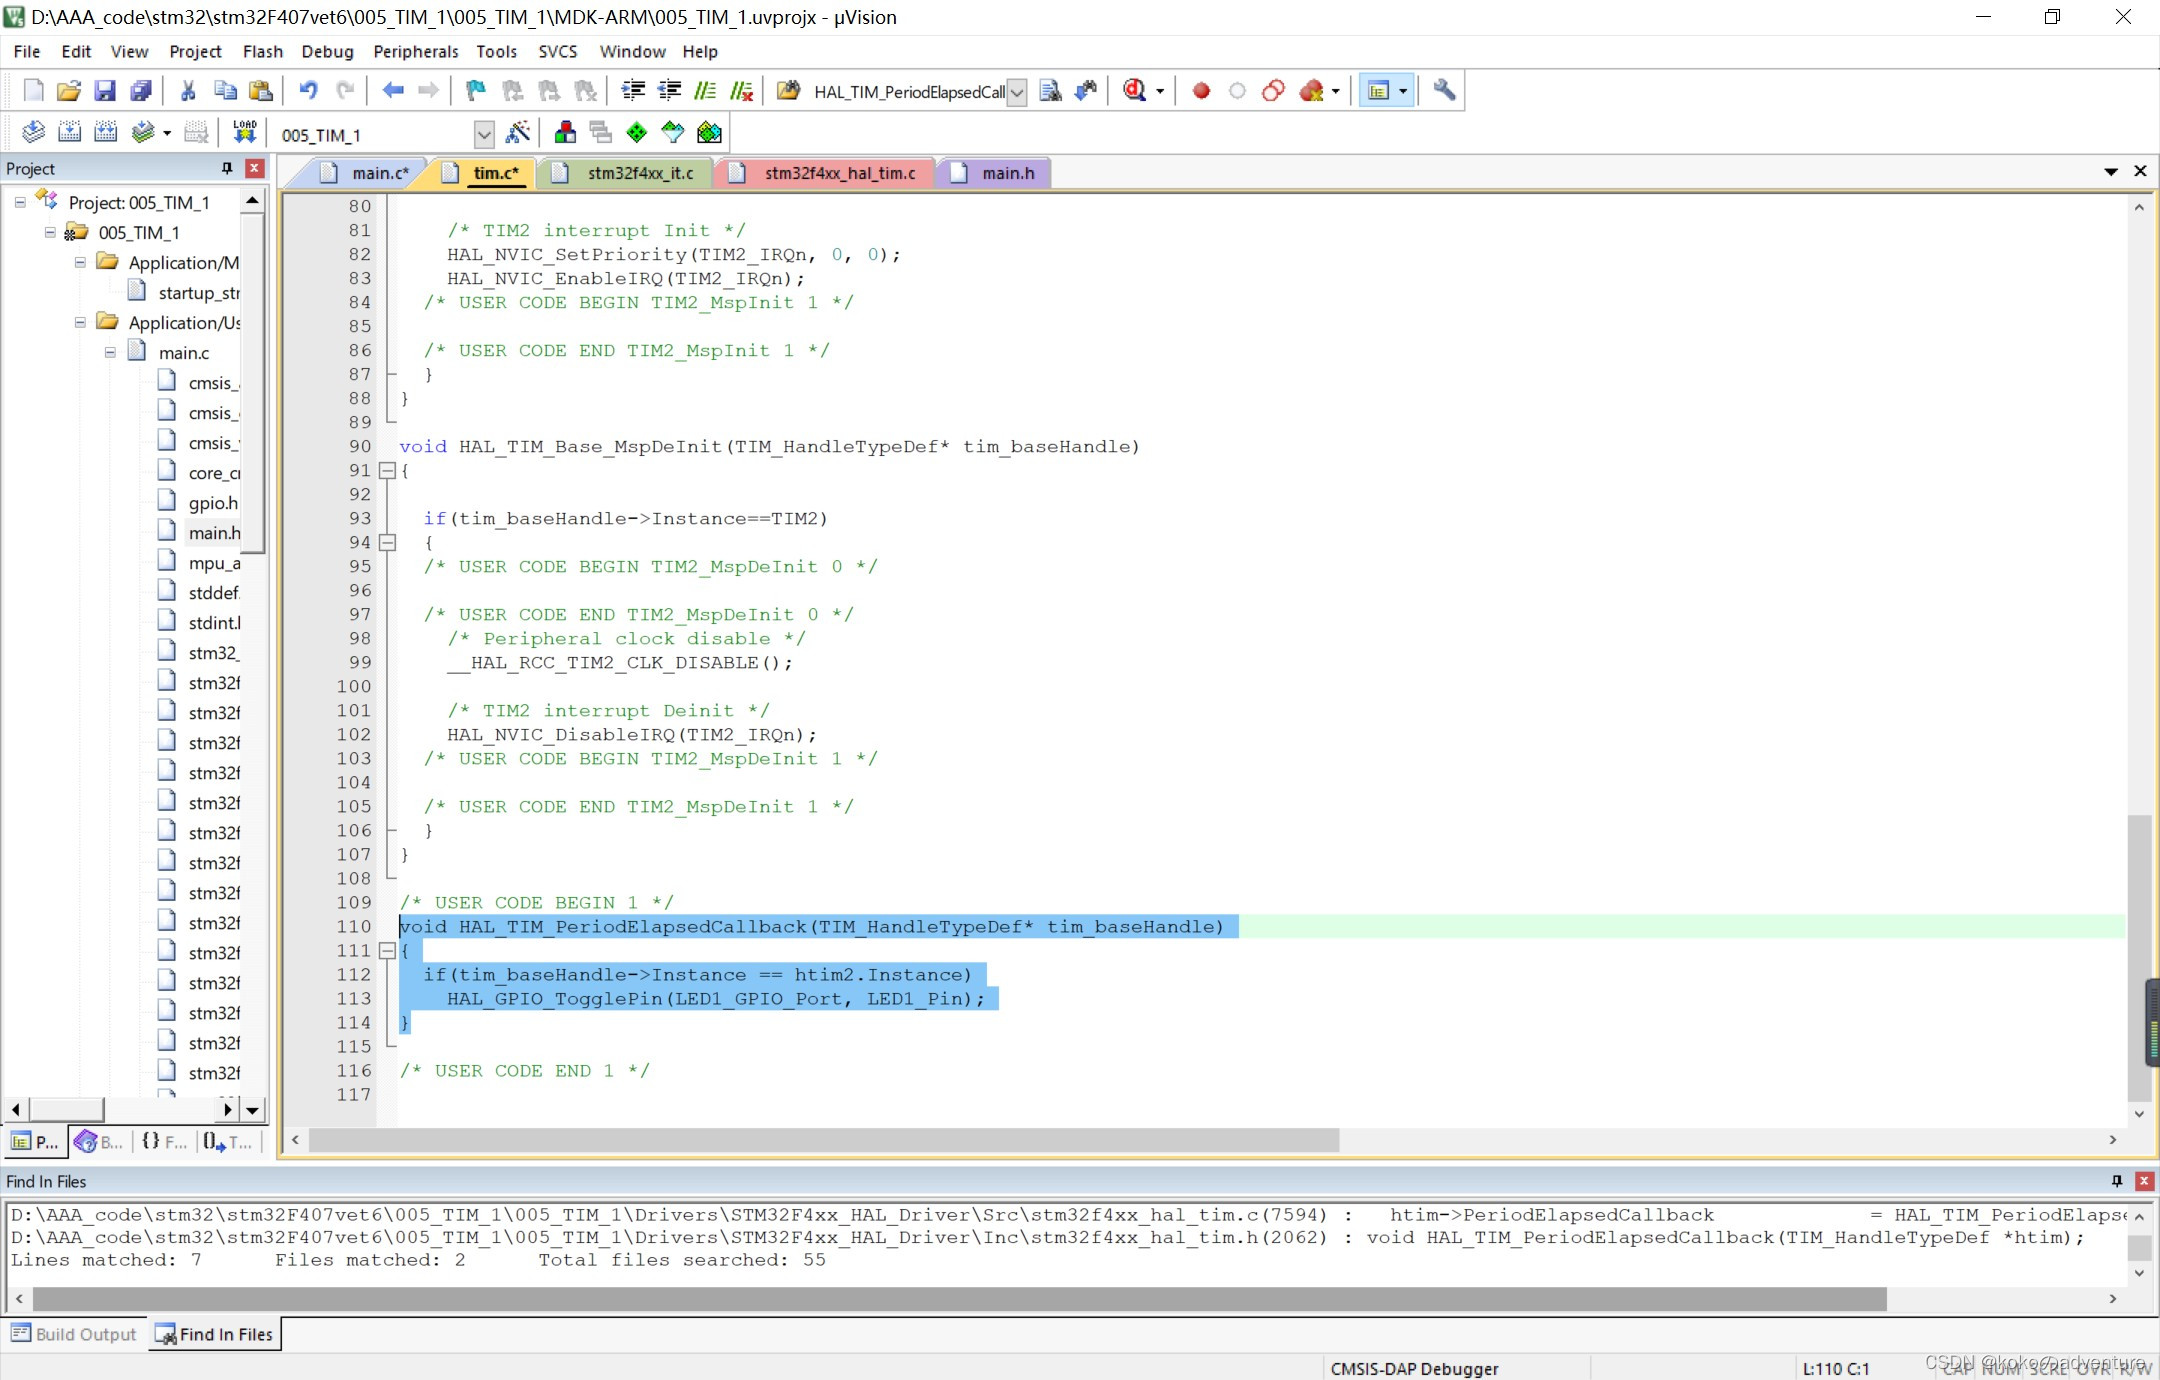Screen dimensions: 2160x1380
Task: Collapse code fold at line 91
Action: point(387,471)
